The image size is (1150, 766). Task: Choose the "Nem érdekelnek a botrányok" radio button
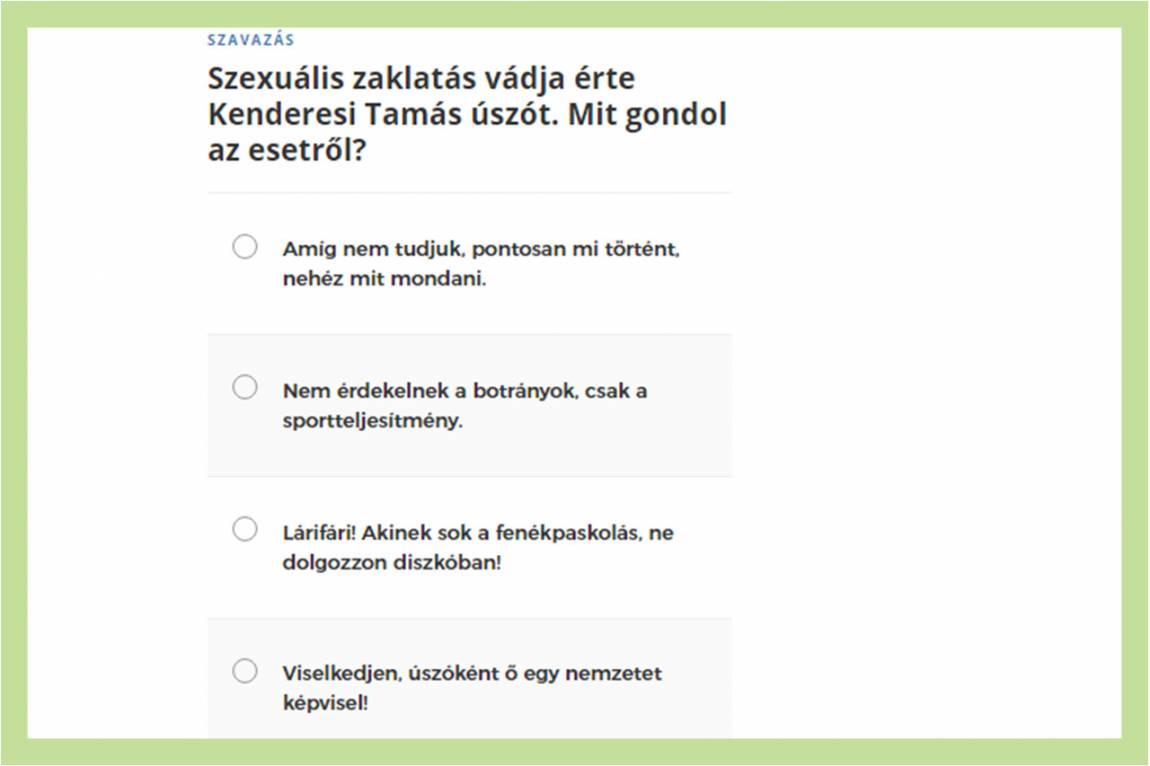(245, 387)
